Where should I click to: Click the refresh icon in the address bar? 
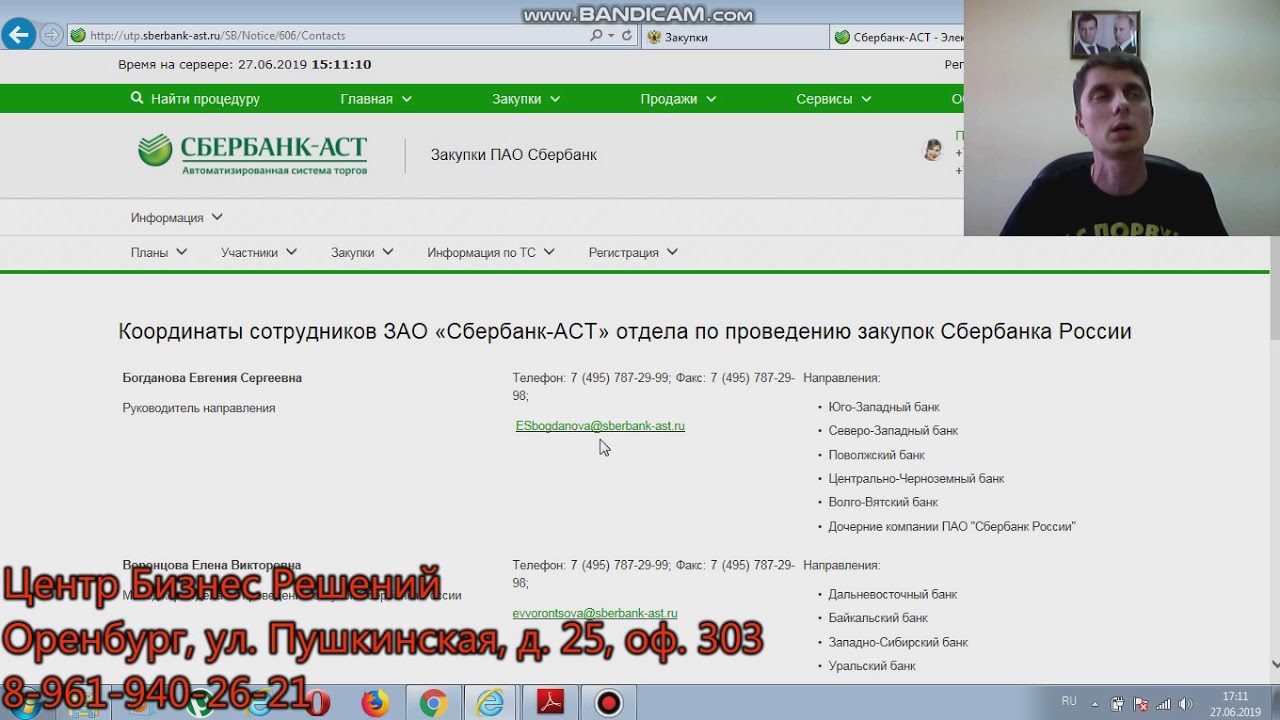[x=627, y=35]
